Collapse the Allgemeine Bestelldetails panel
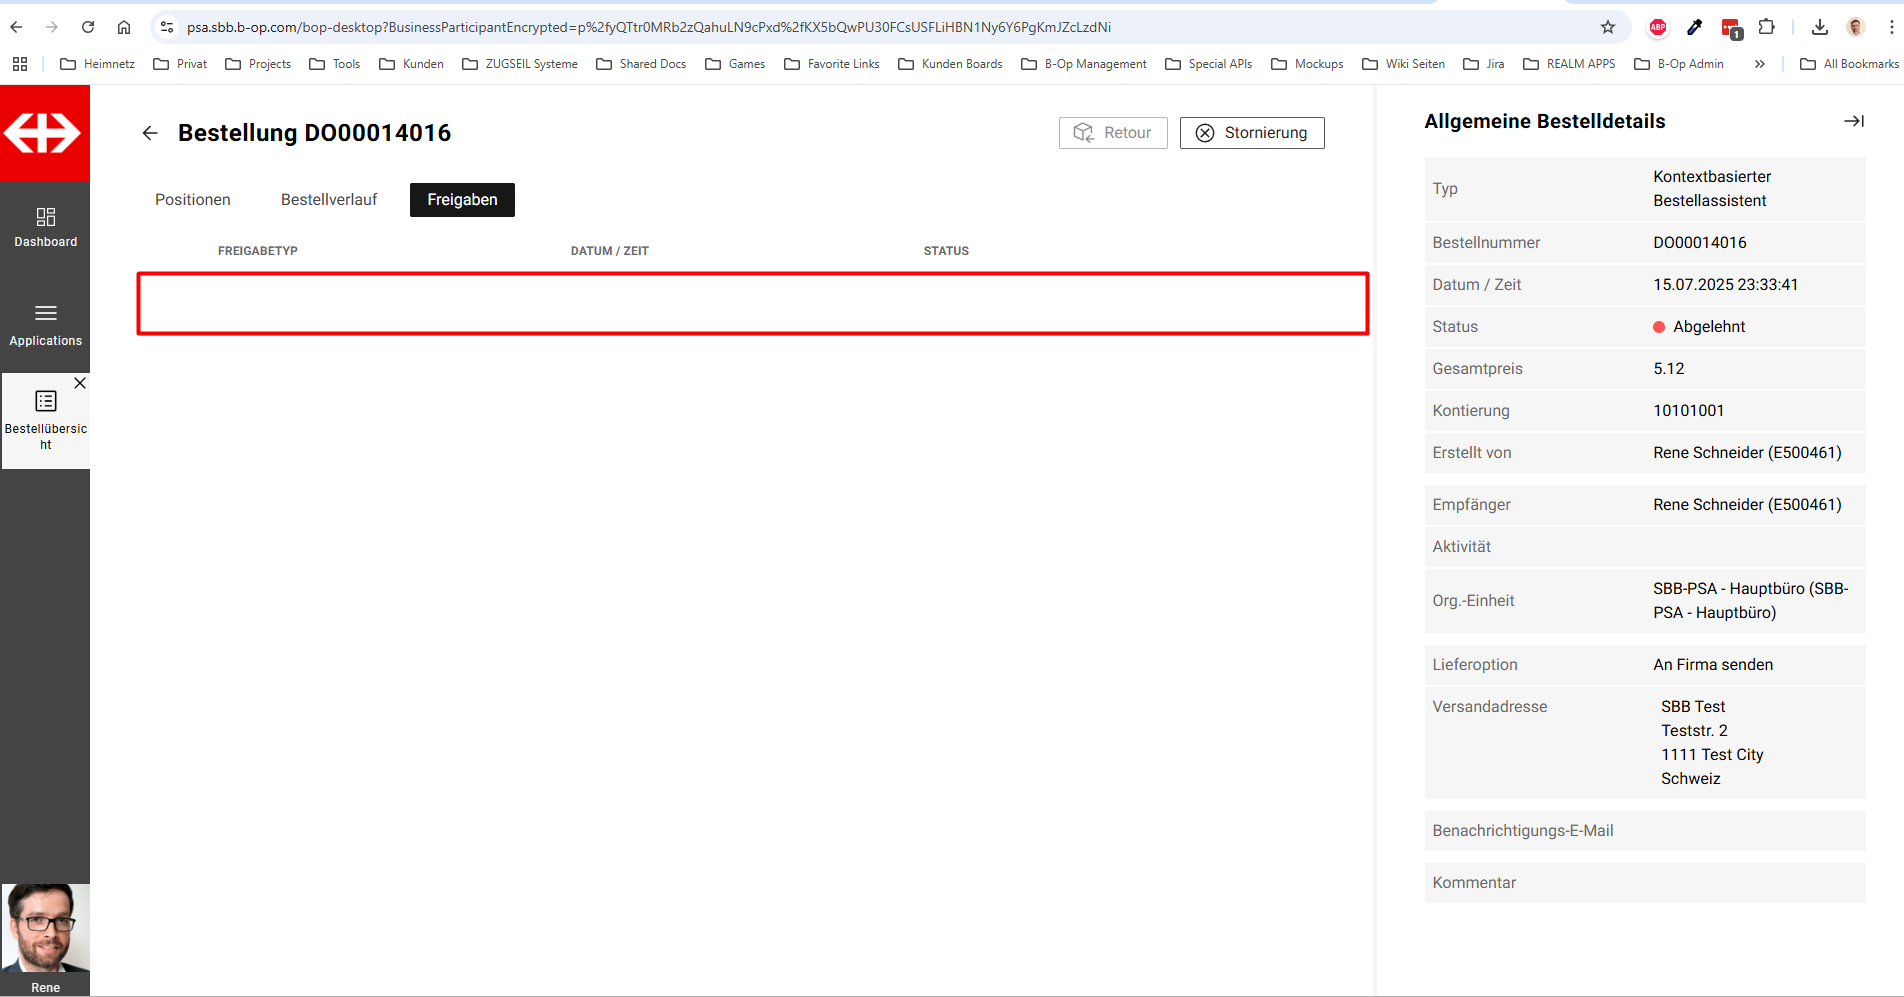This screenshot has width=1904, height=997. [x=1853, y=121]
